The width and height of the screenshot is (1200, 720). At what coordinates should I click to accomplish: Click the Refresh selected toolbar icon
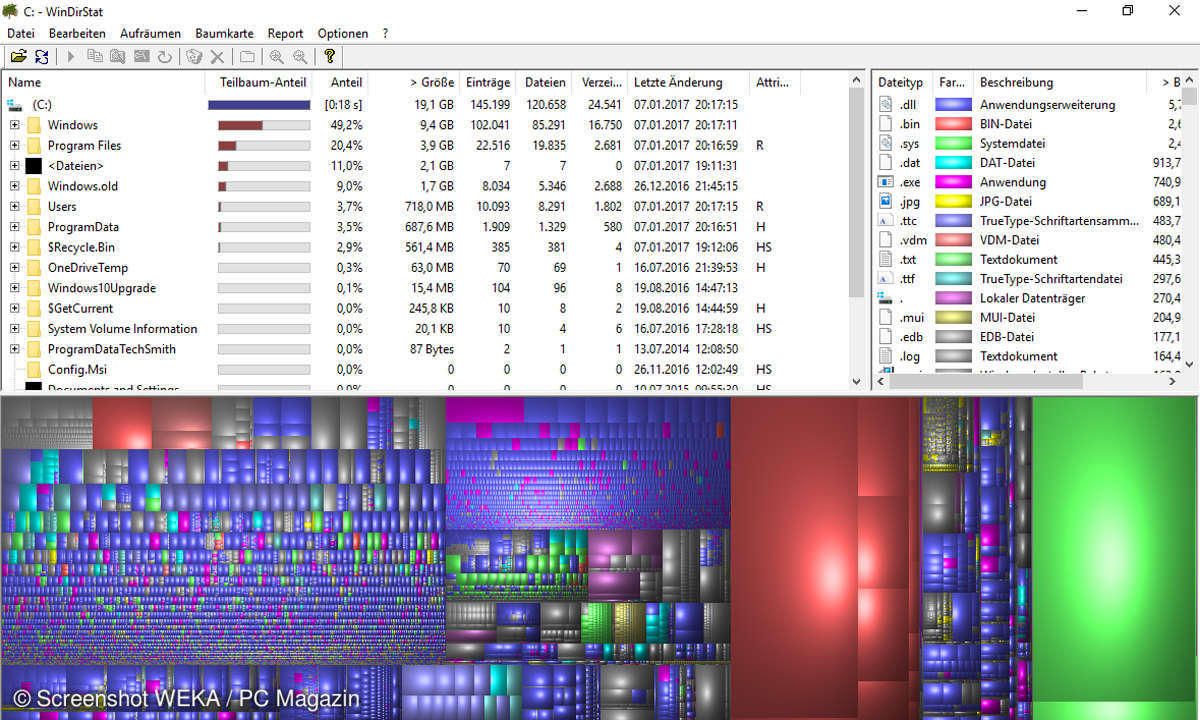coord(164,57)
